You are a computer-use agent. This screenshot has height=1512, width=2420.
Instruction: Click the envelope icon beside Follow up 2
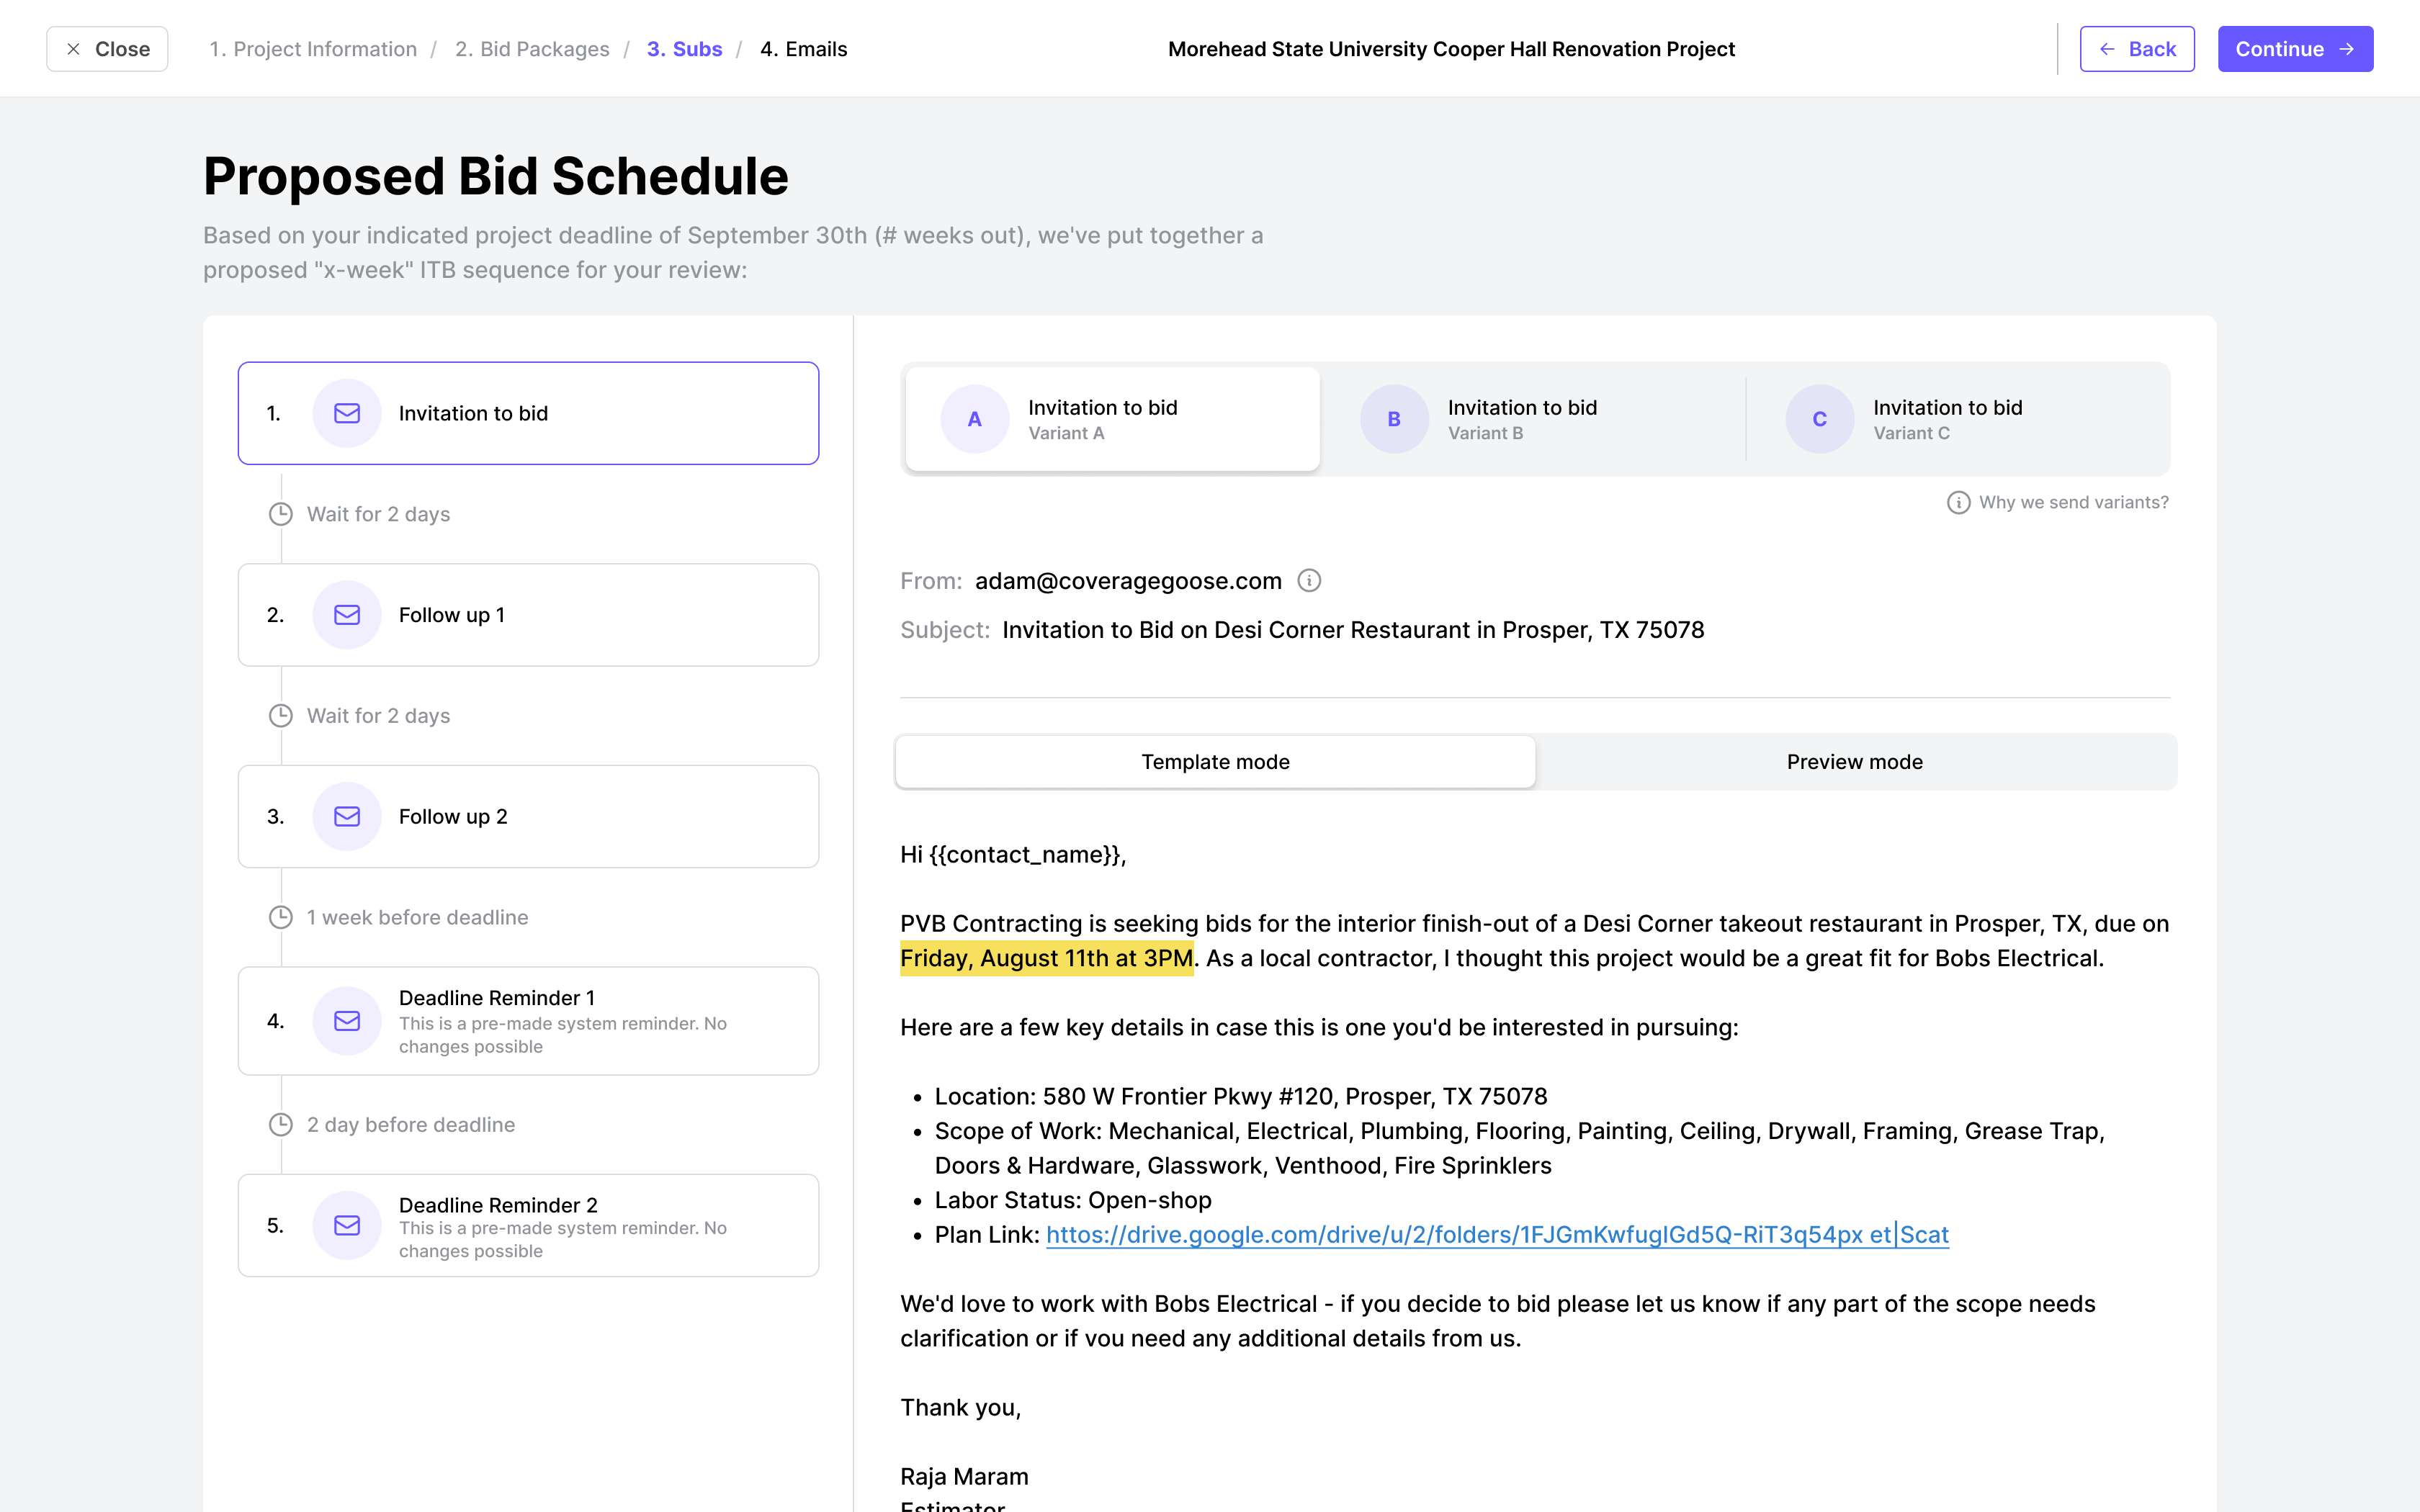[347, 816]
